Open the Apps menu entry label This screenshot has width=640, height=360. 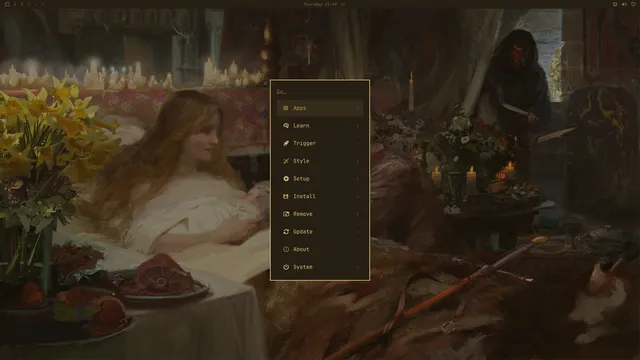point(300,108)
